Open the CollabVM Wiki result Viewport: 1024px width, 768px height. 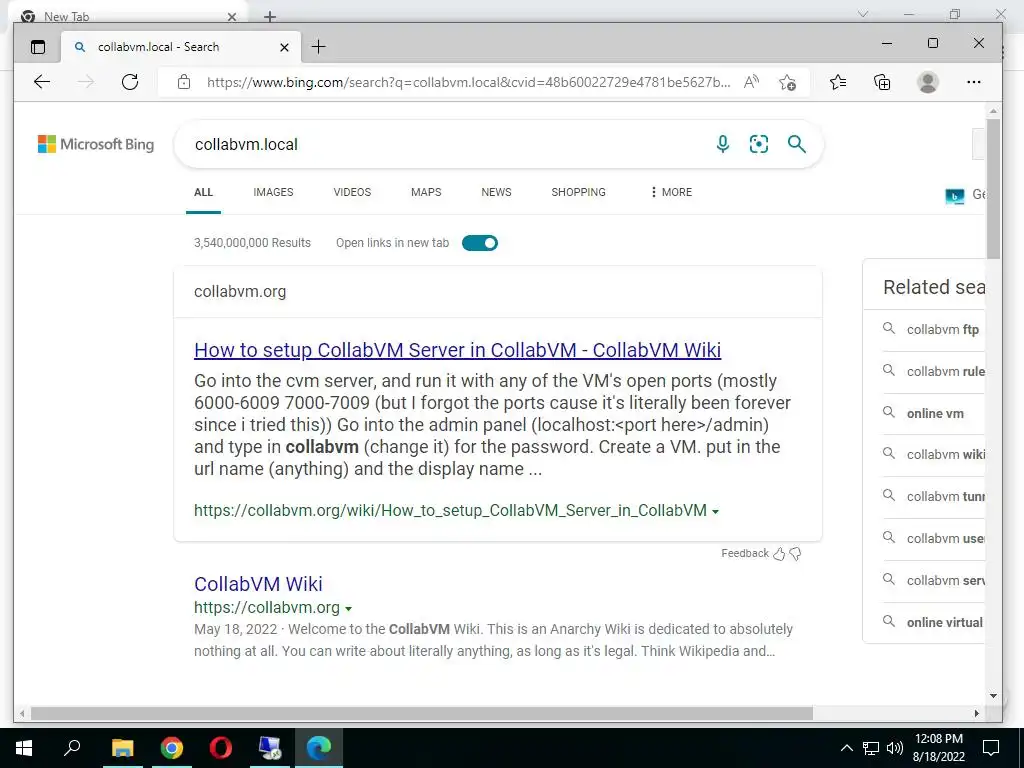click(x=258, y=584)
